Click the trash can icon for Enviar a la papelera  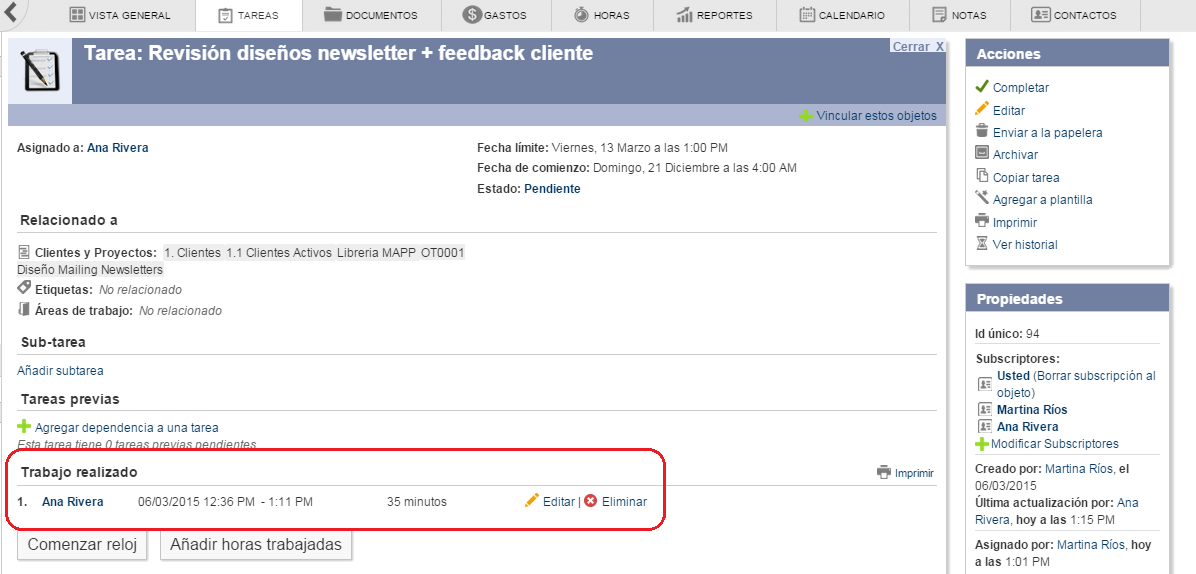tap(982, 131)
